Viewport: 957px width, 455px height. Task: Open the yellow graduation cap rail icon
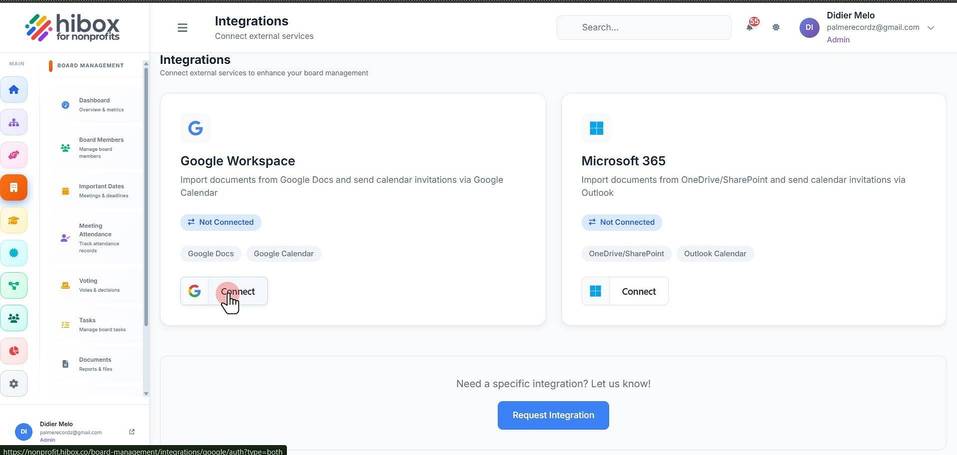click(x=13, y=220)
